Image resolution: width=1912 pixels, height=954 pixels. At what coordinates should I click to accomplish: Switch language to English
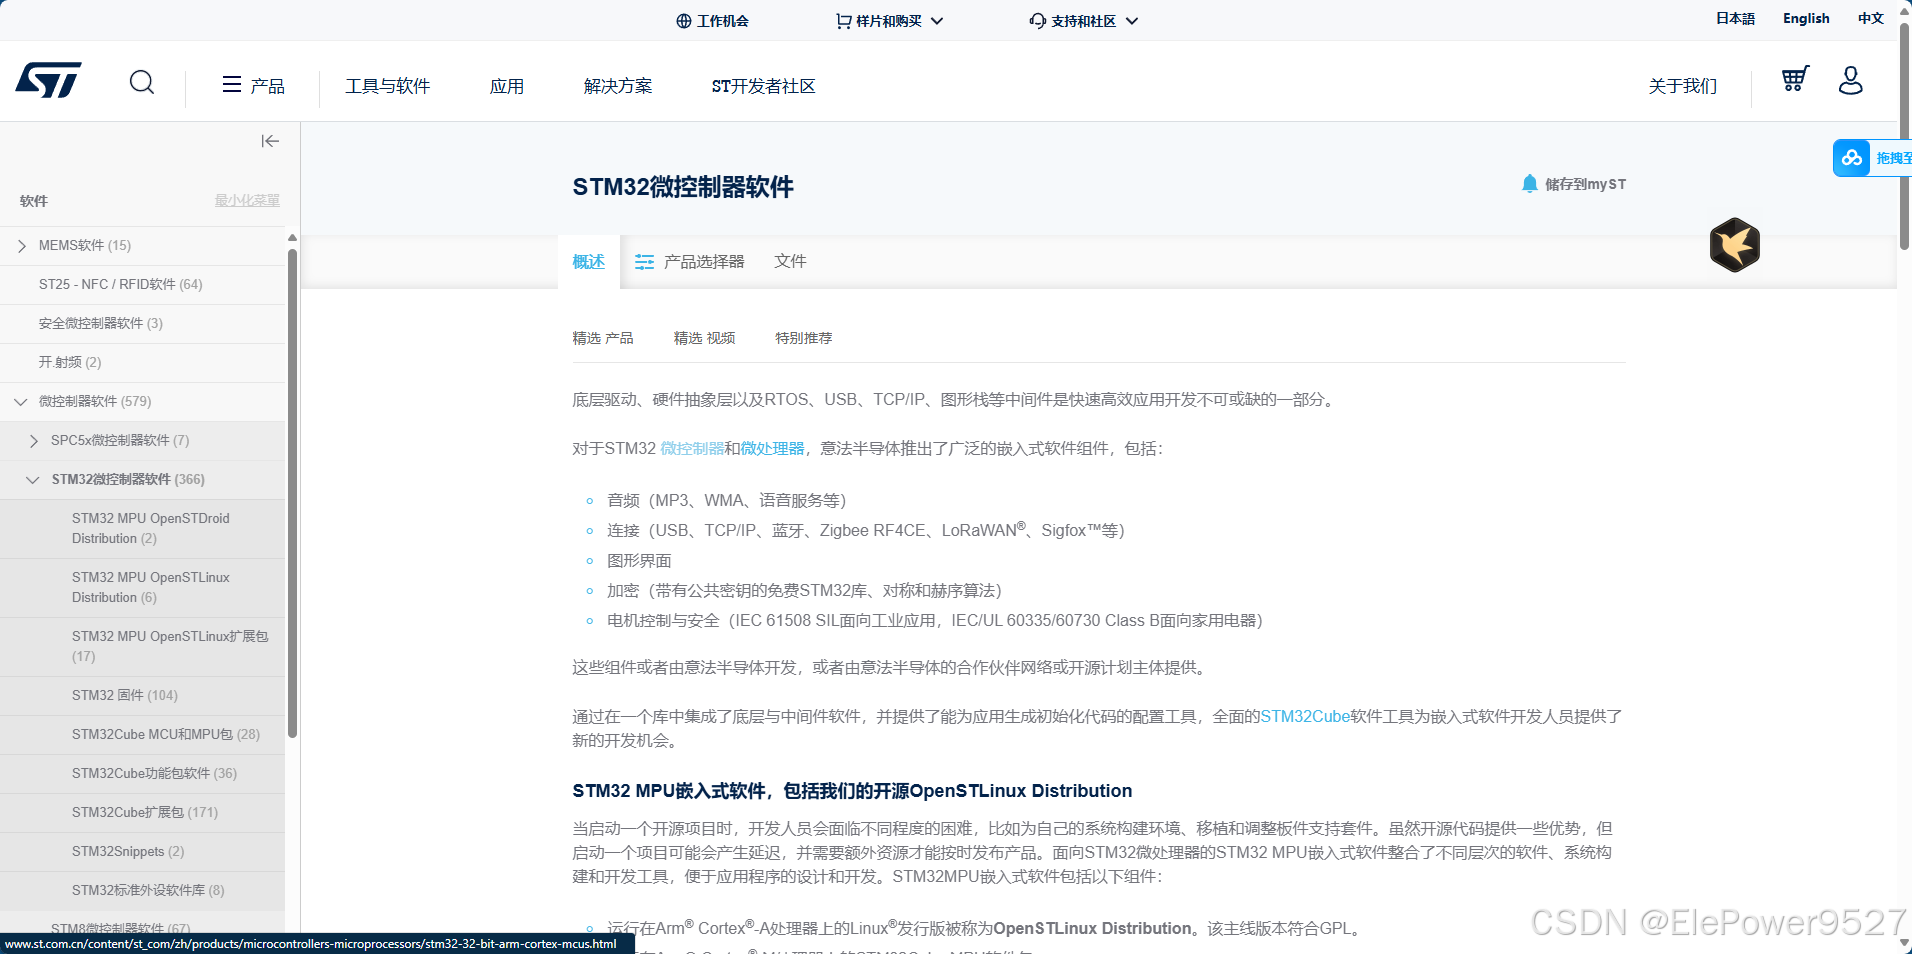click(x=1806, y=18)
